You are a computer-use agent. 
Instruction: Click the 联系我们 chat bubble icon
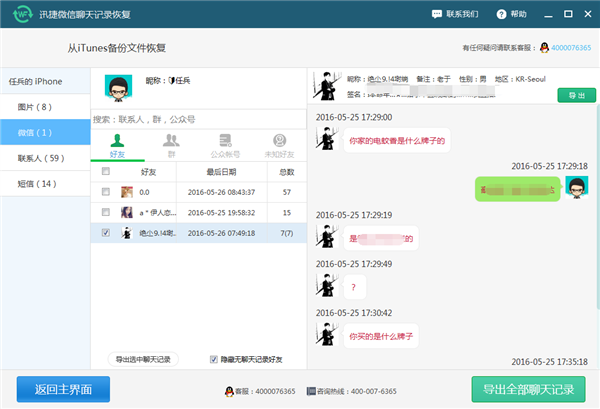coord(437,14)
